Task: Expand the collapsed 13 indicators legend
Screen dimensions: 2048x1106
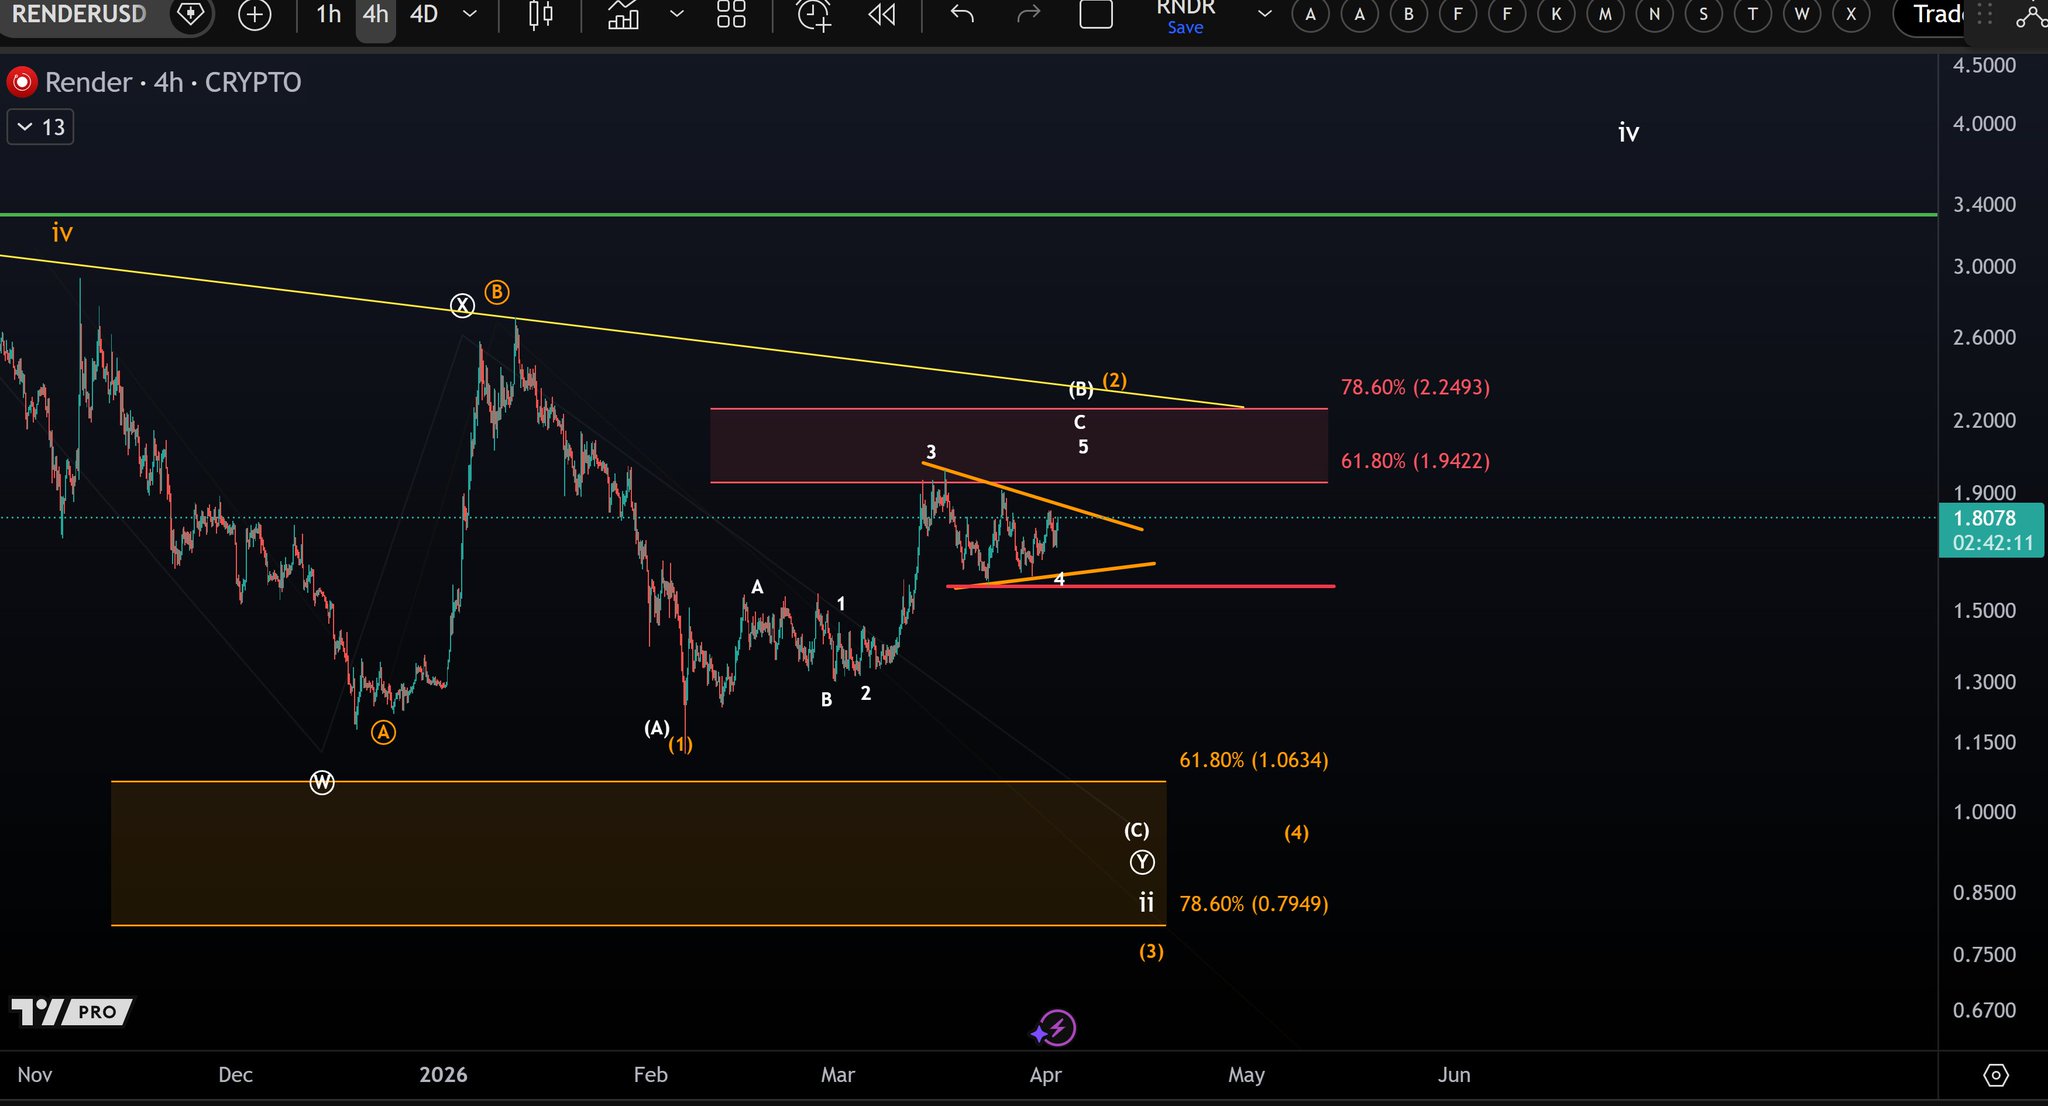Action: [41, 127]
